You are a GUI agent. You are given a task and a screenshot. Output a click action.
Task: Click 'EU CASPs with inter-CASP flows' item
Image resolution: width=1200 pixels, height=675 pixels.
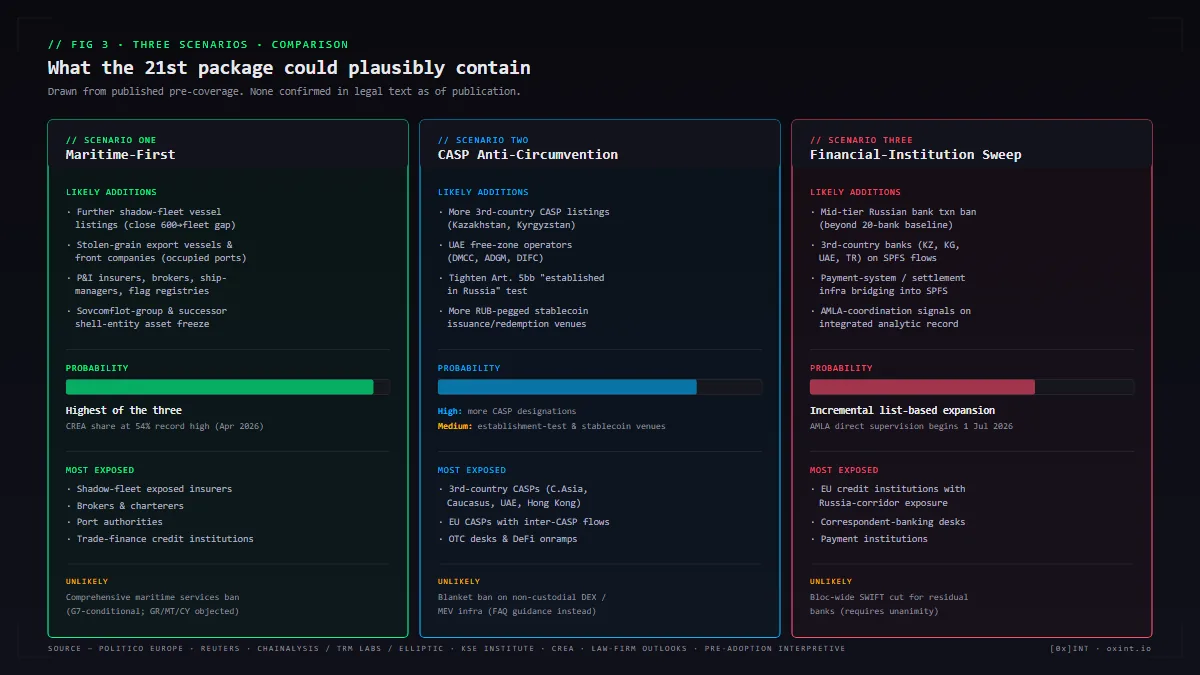524,522
